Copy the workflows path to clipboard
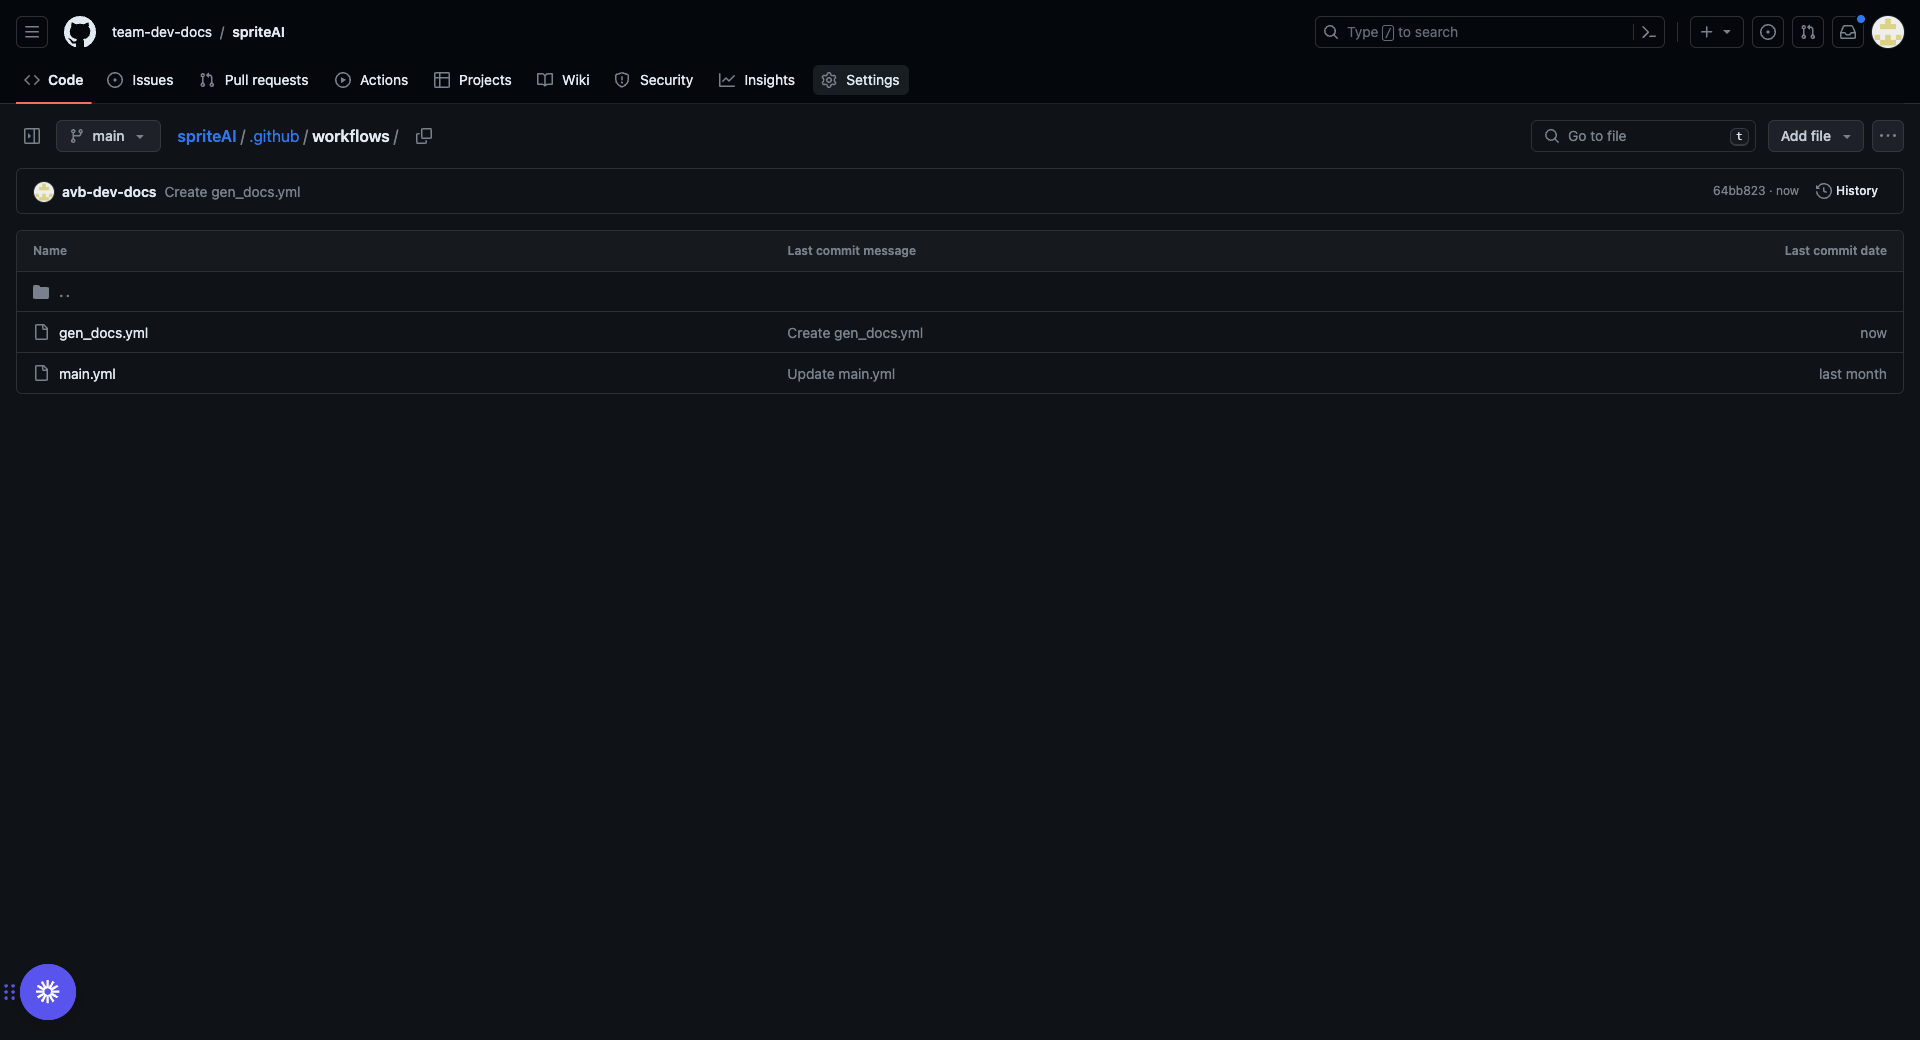The height and width of the screenshot is (1040, 1920). click(424, 136)
